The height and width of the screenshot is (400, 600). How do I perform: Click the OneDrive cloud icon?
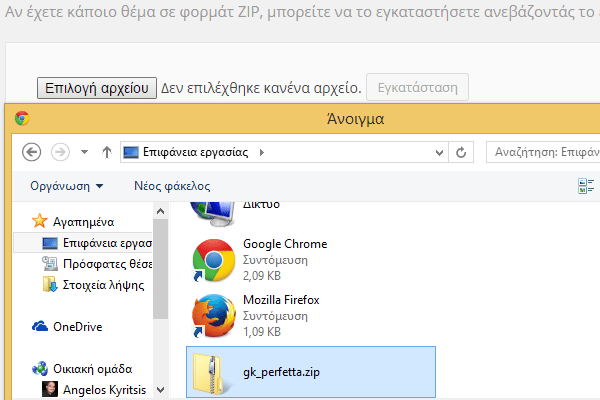click(x=40, y=327)
